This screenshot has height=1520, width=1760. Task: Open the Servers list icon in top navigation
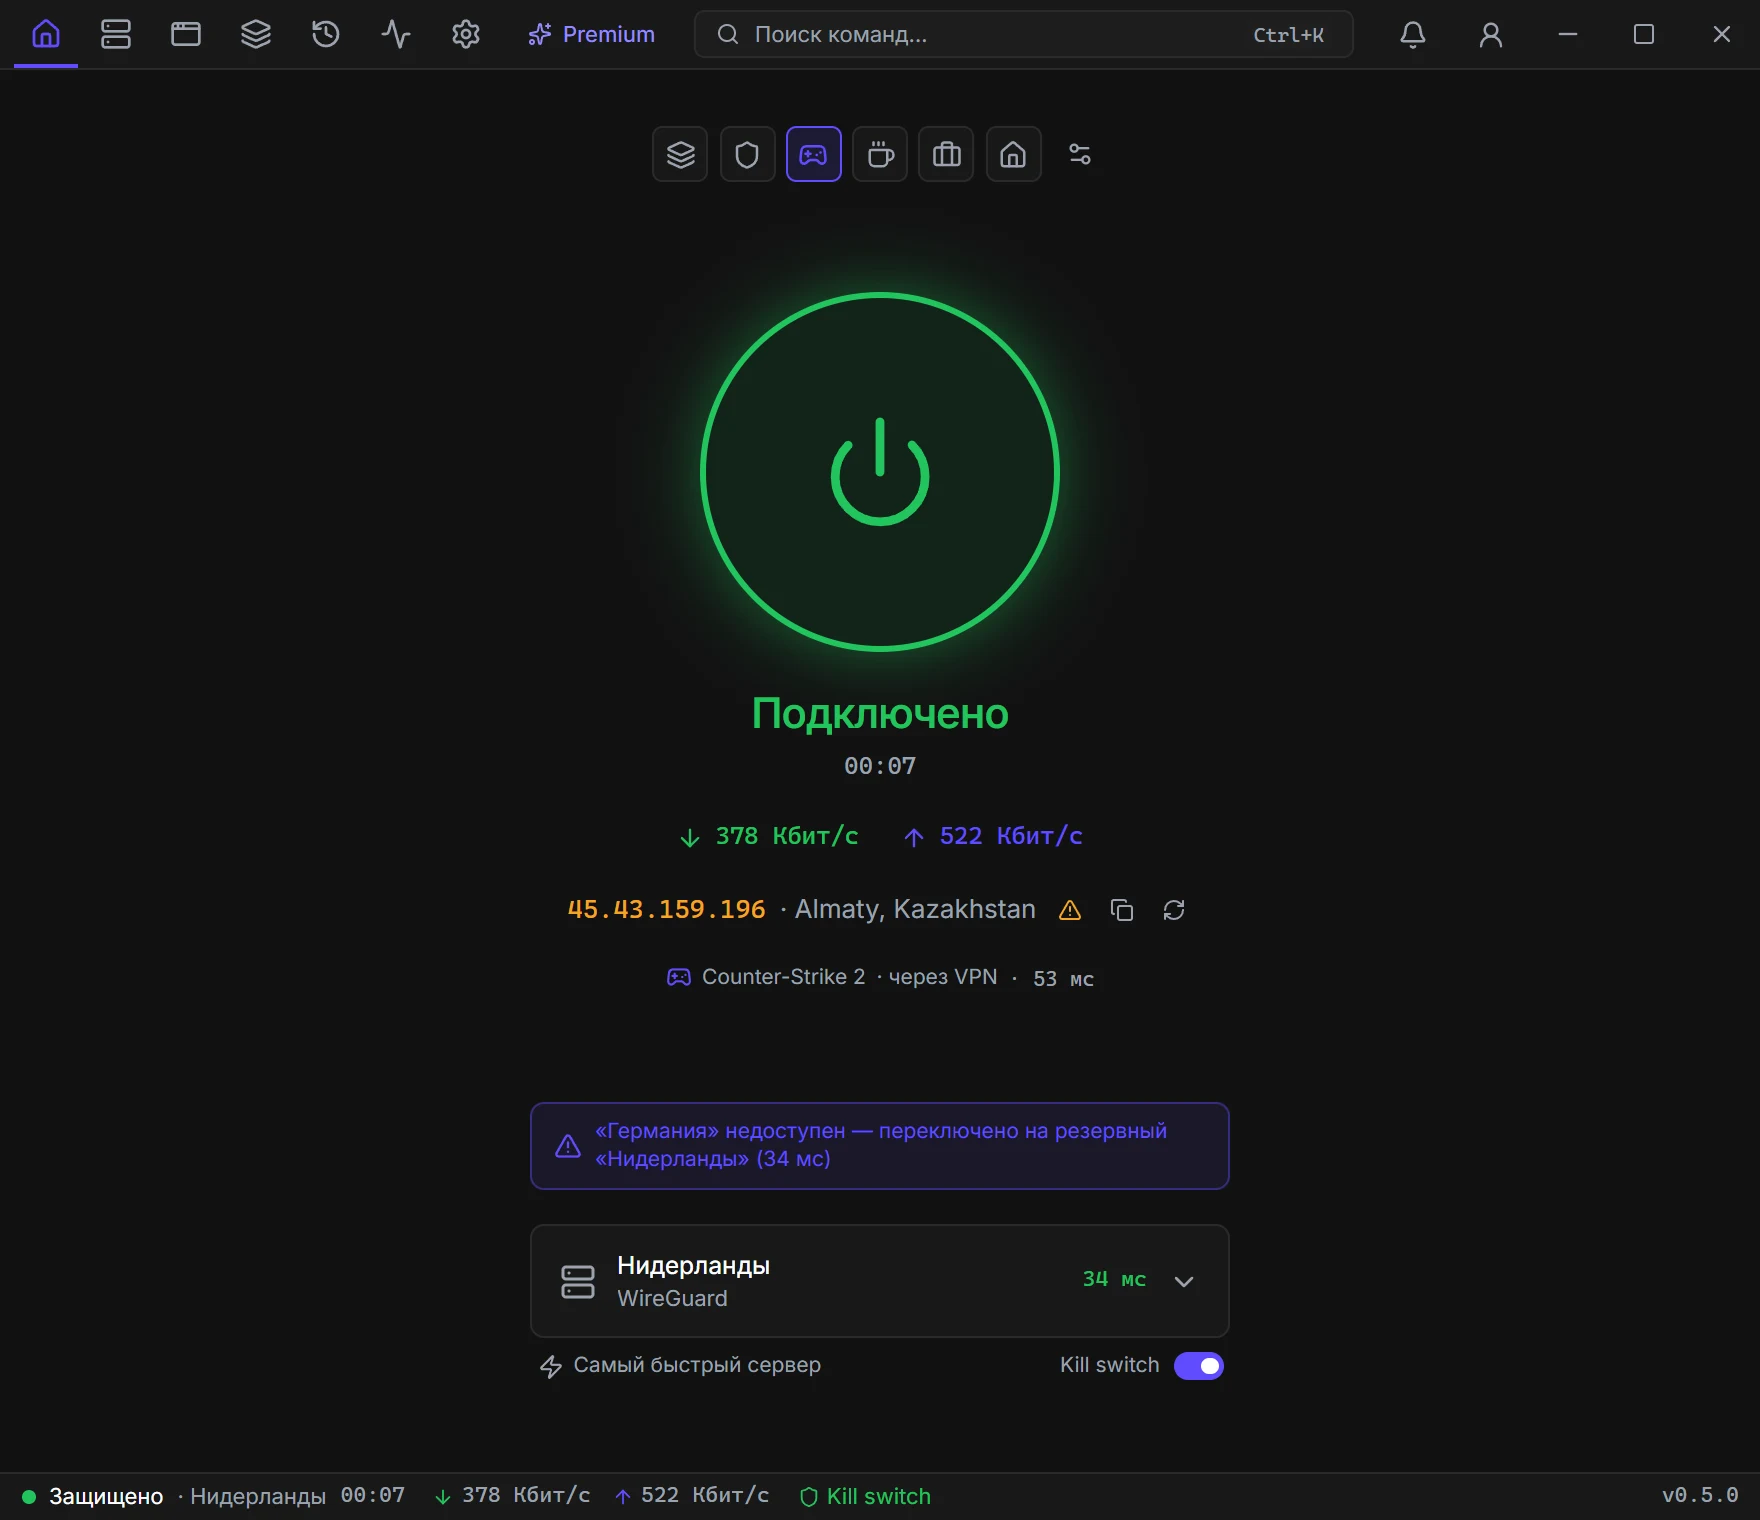click(x=116, y=34)
